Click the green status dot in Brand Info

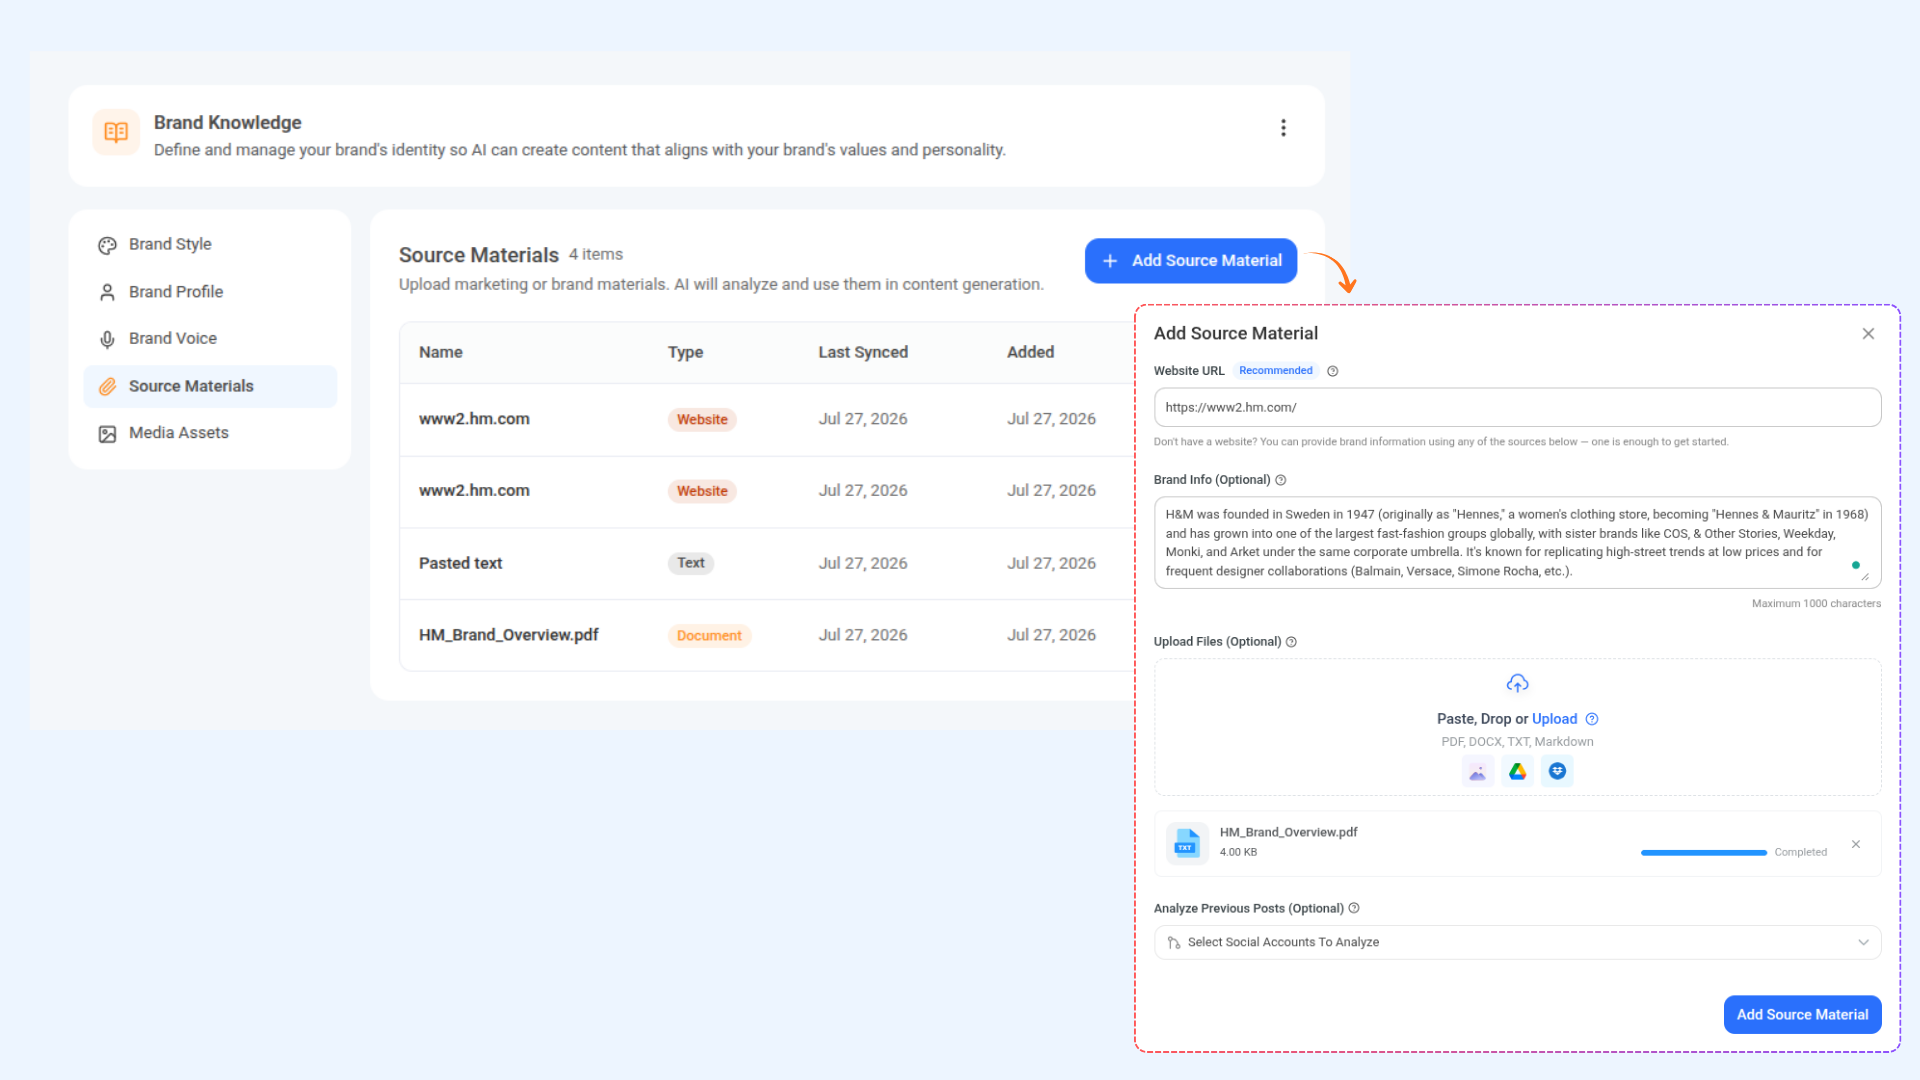1856,565
